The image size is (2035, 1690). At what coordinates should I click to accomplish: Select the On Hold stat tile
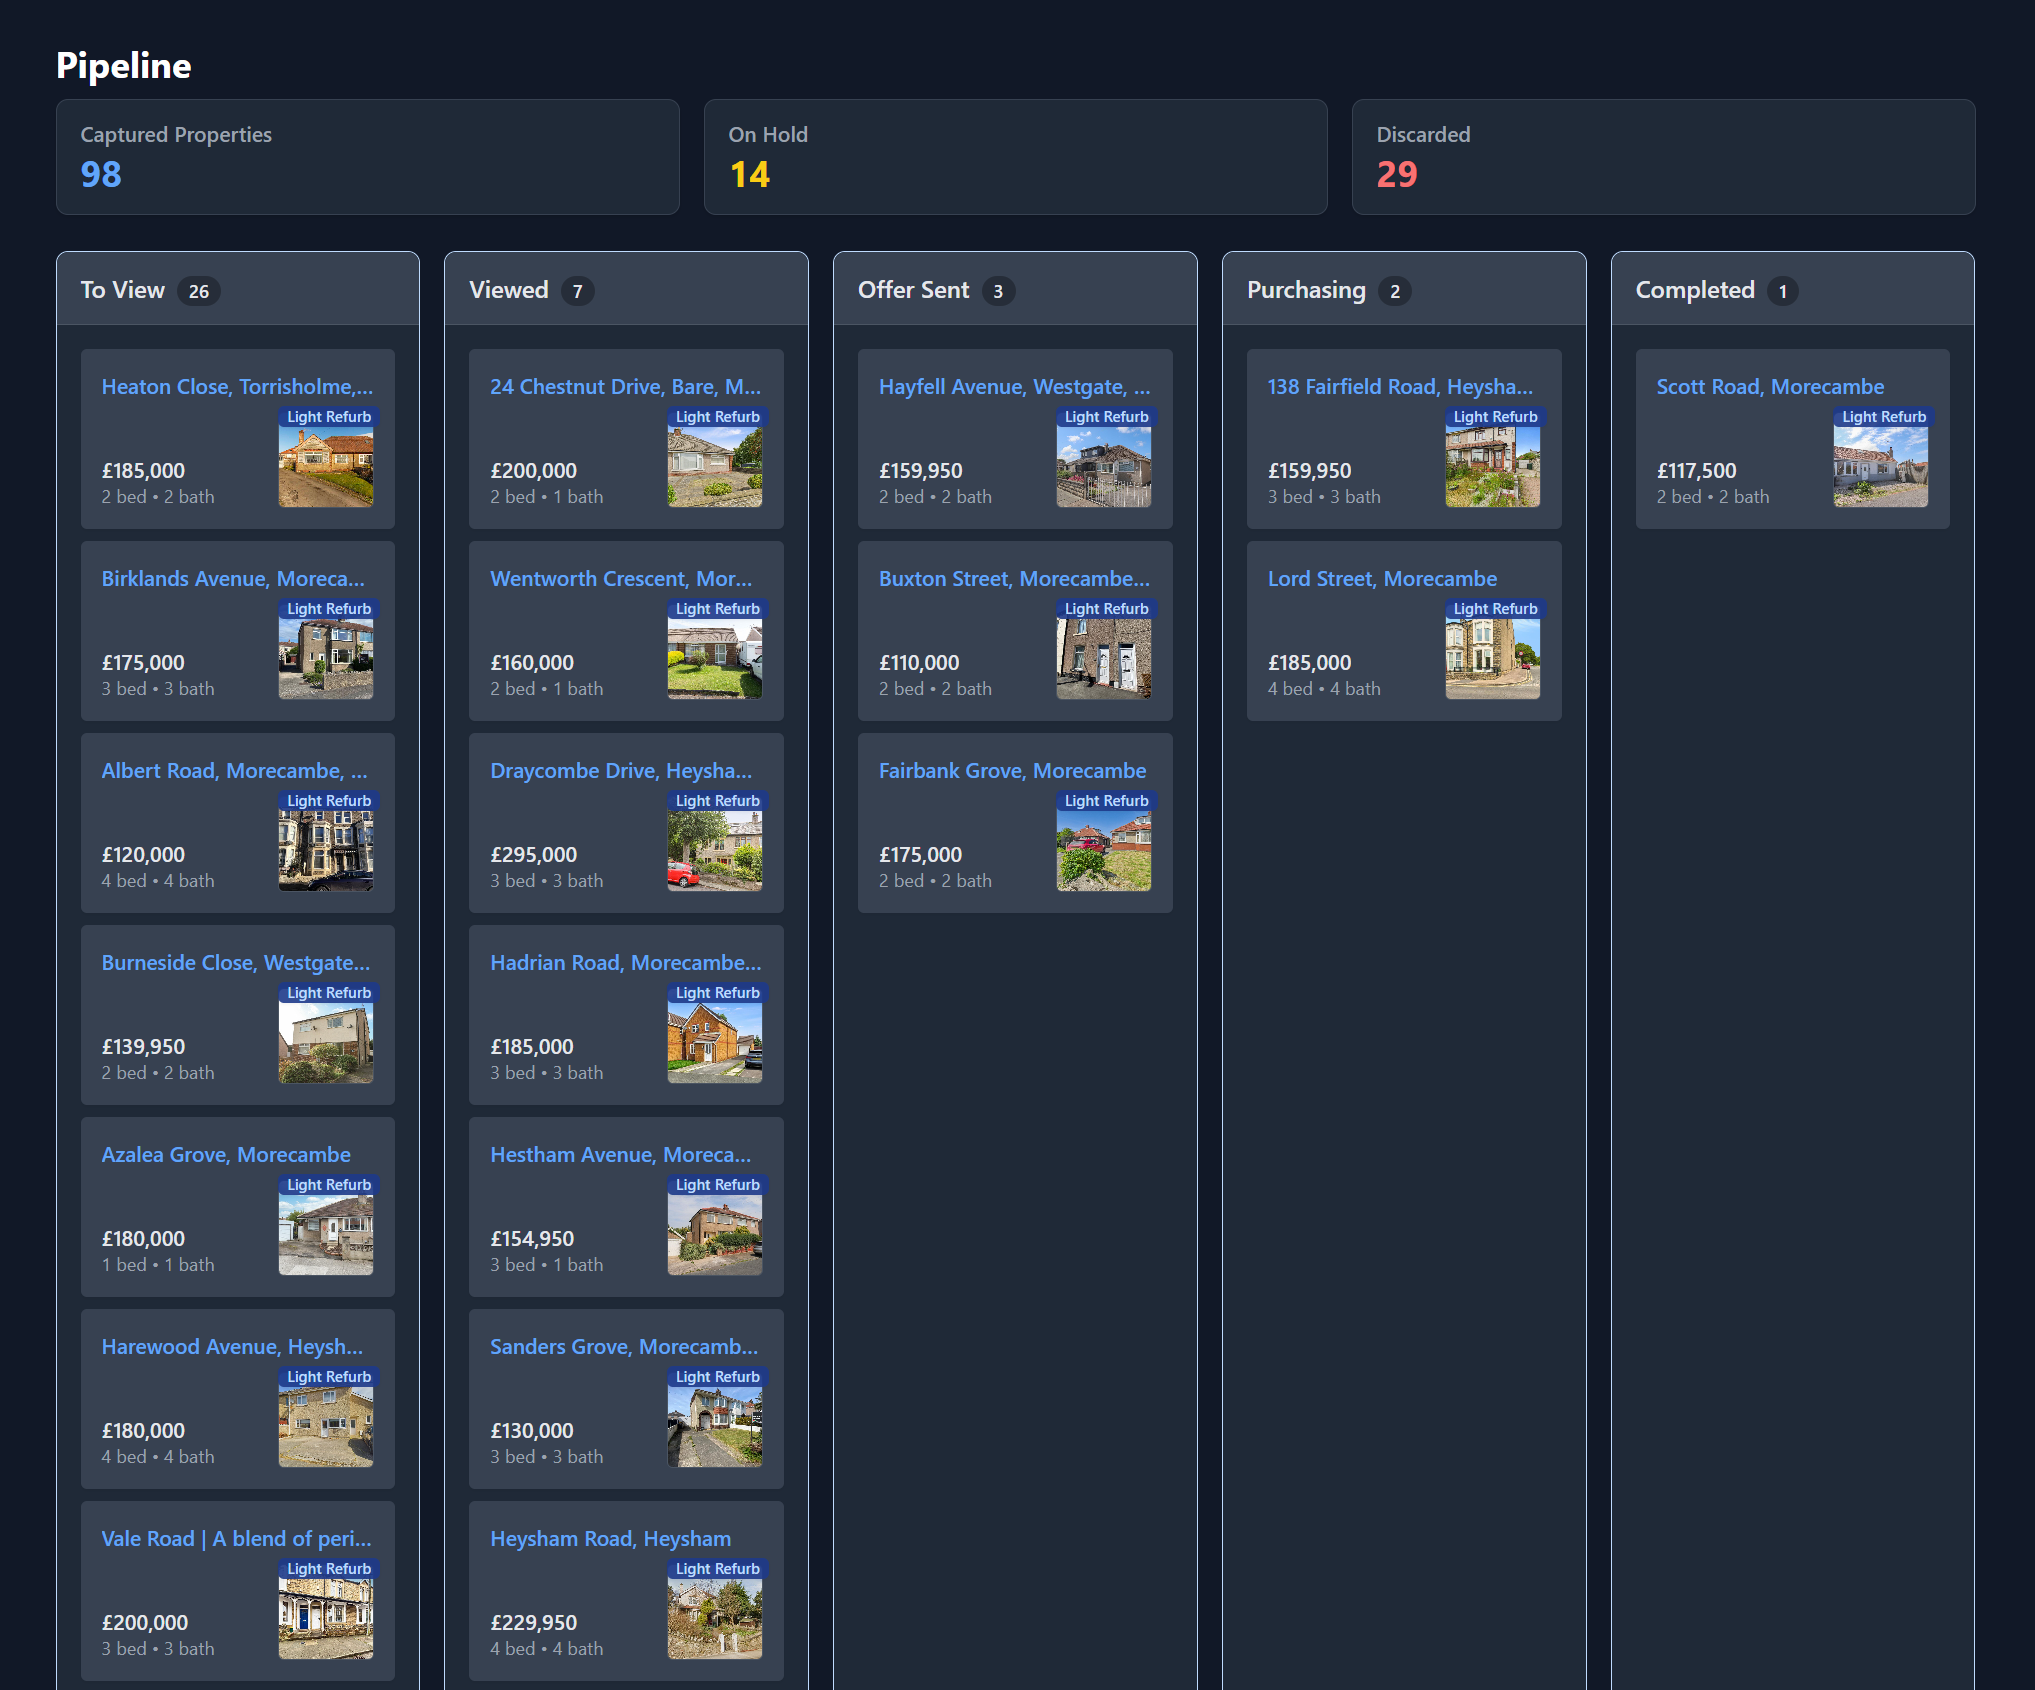pyautogui.click(x=1015, y=157)
